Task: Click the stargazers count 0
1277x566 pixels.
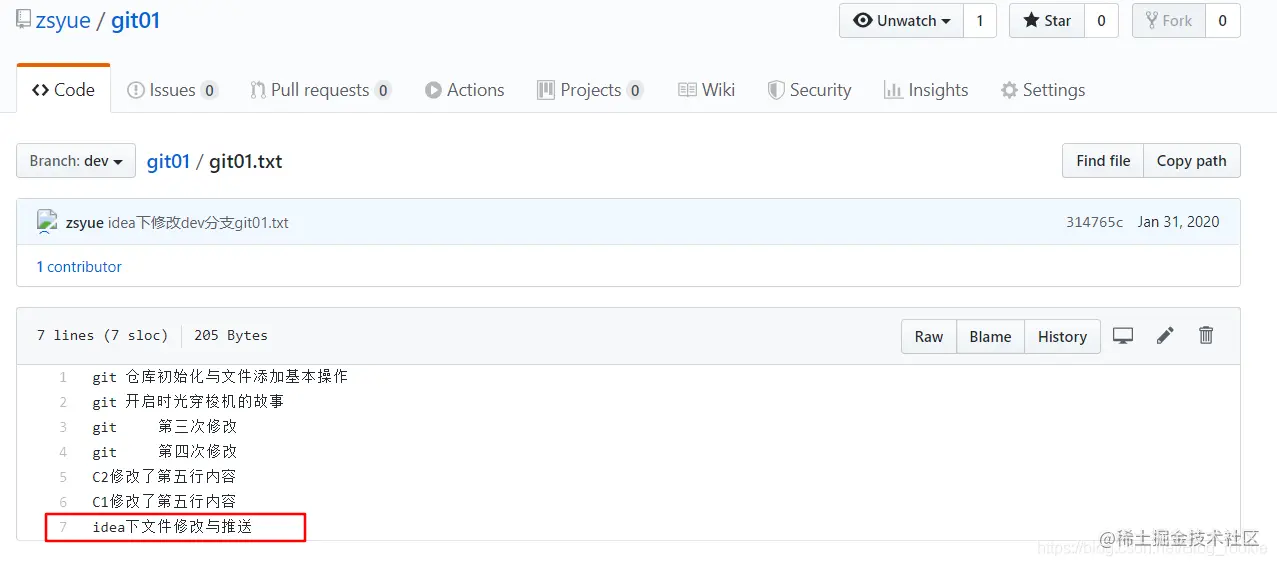Action: (x=1101, y=21)
